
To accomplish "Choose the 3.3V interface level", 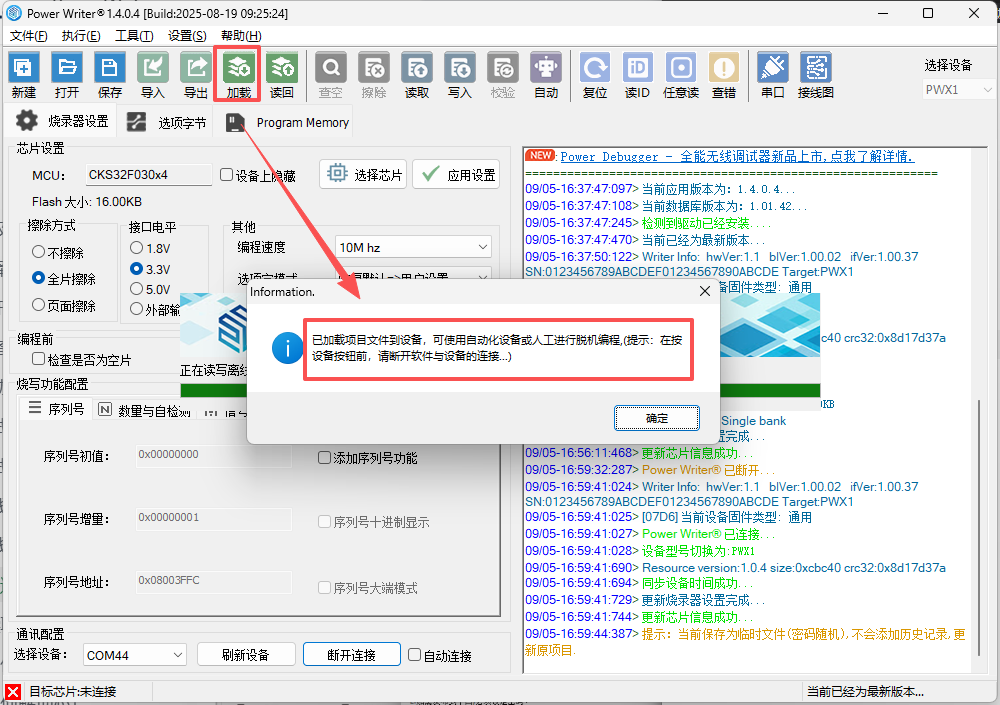I will tap(136, 269).
